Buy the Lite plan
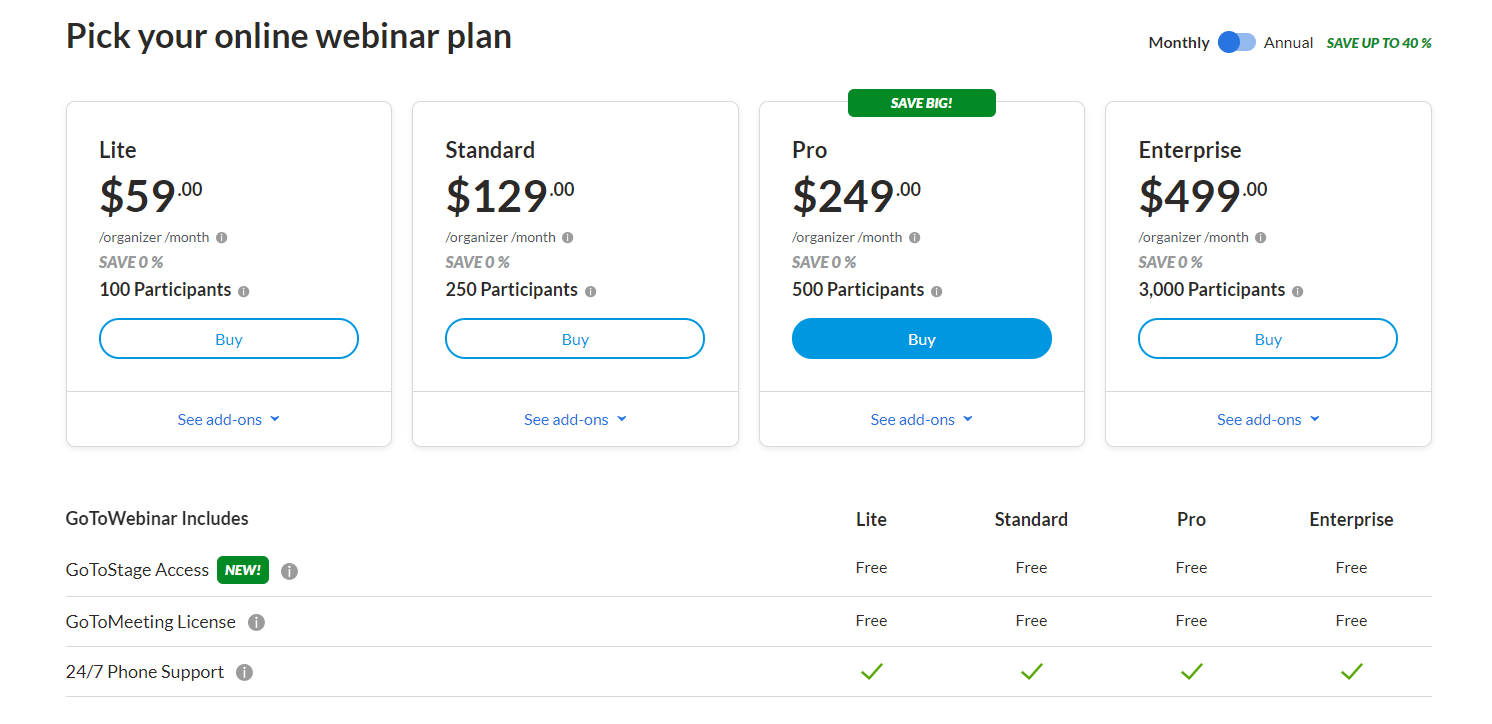1492x724 pixels. [228, 339]
